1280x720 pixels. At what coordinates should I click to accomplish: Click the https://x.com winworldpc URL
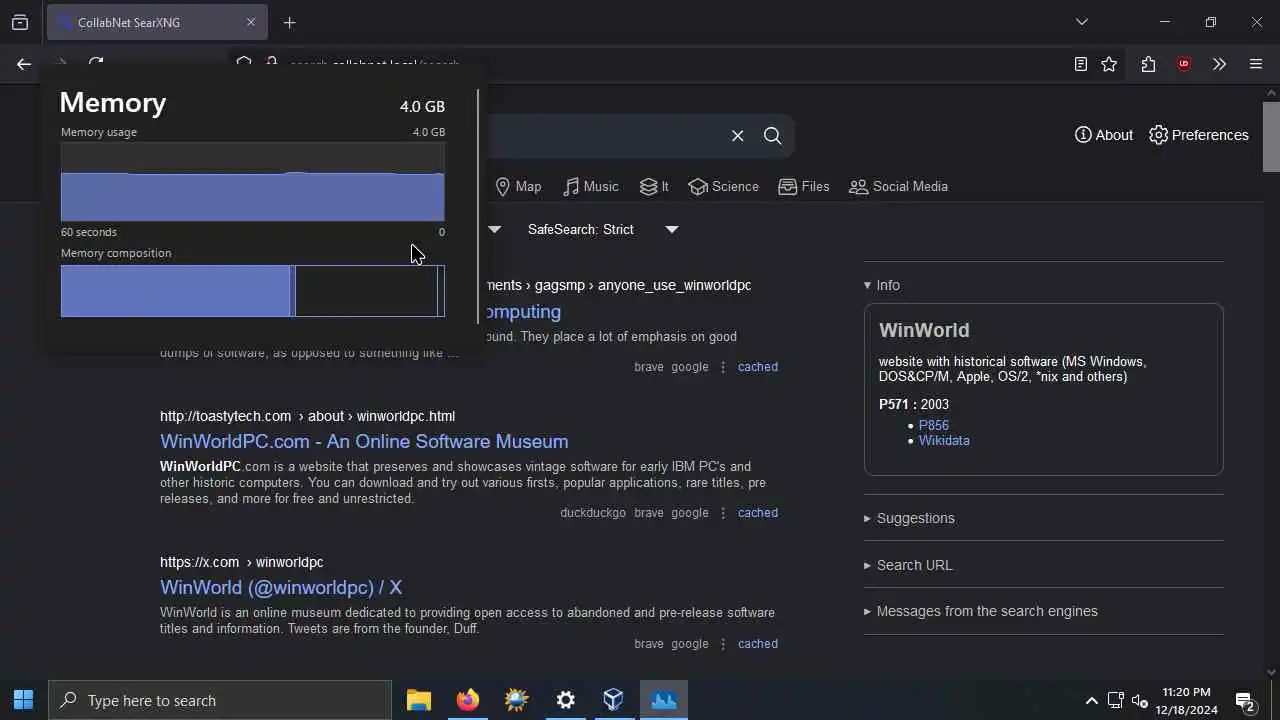242,562
